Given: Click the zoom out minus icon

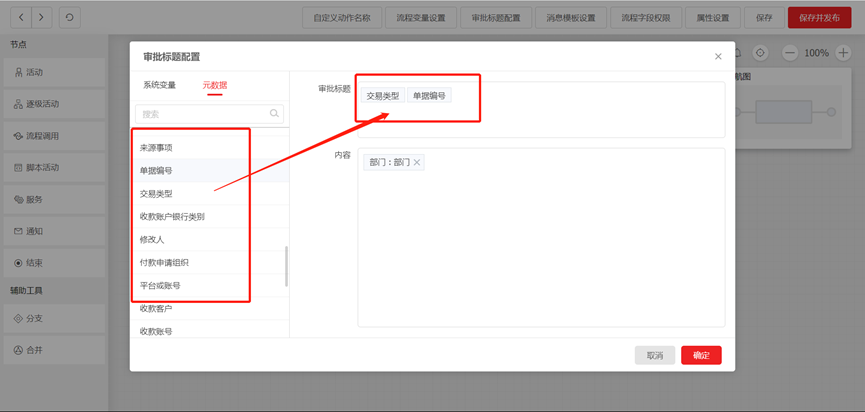Looking at the screenshot, I should (x=790, y=53).
